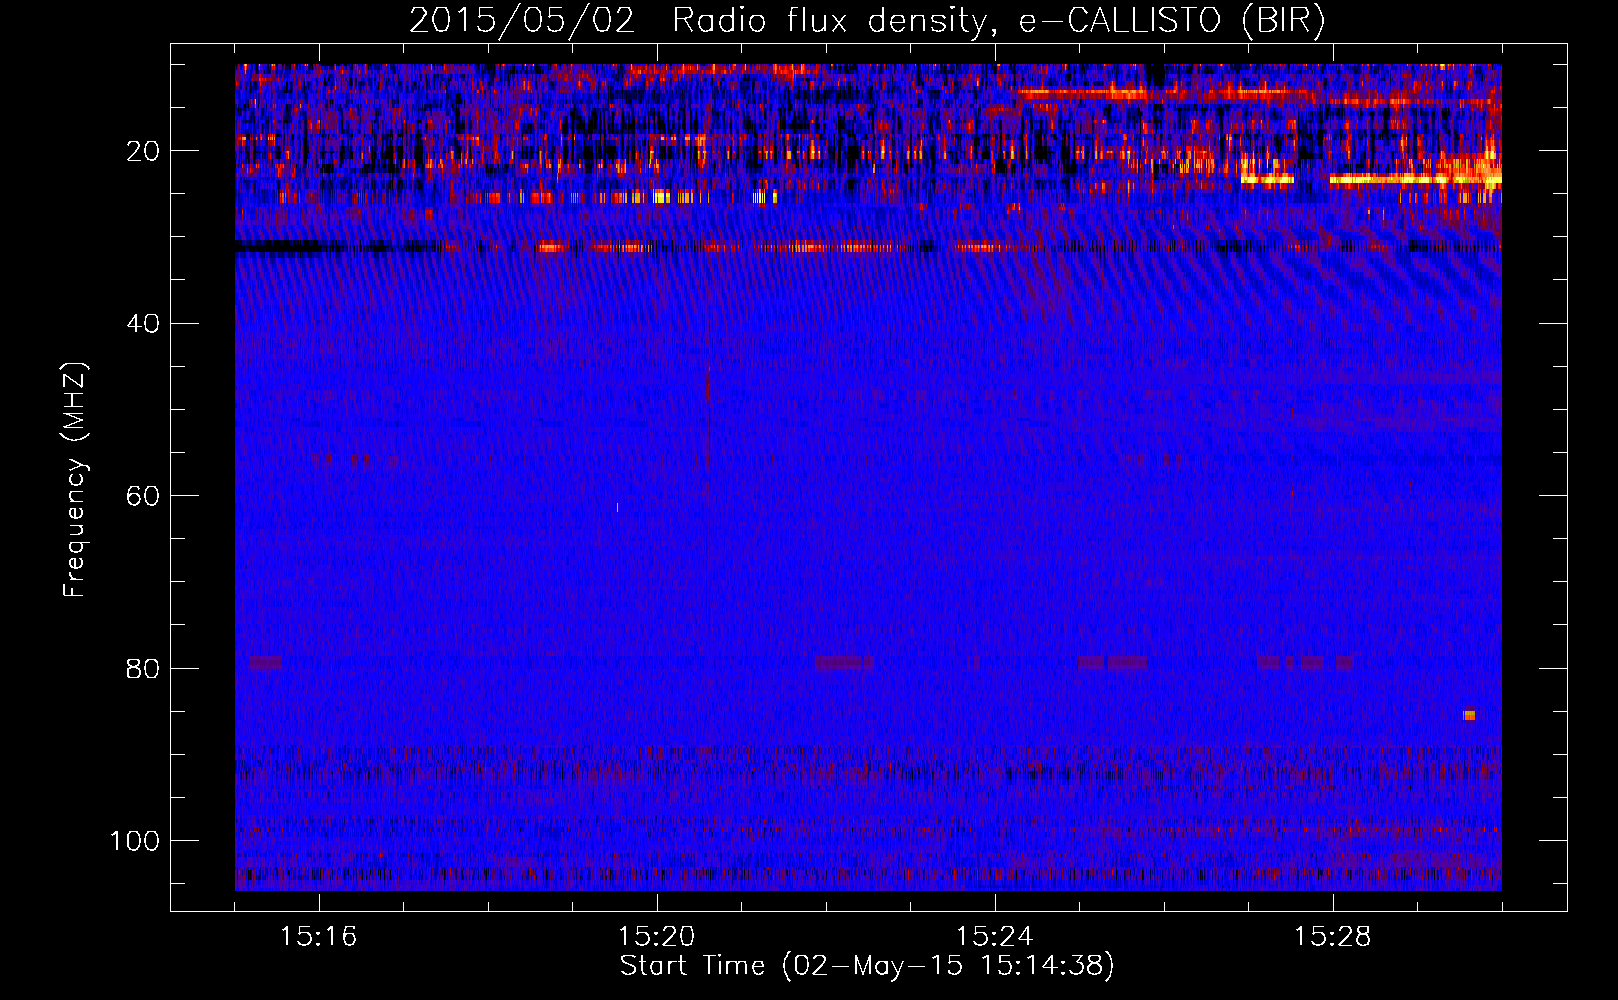This screenshot has height=1000, width=1618.
Task: Click the 15:20 time tick label
Action: click(656, 937)
